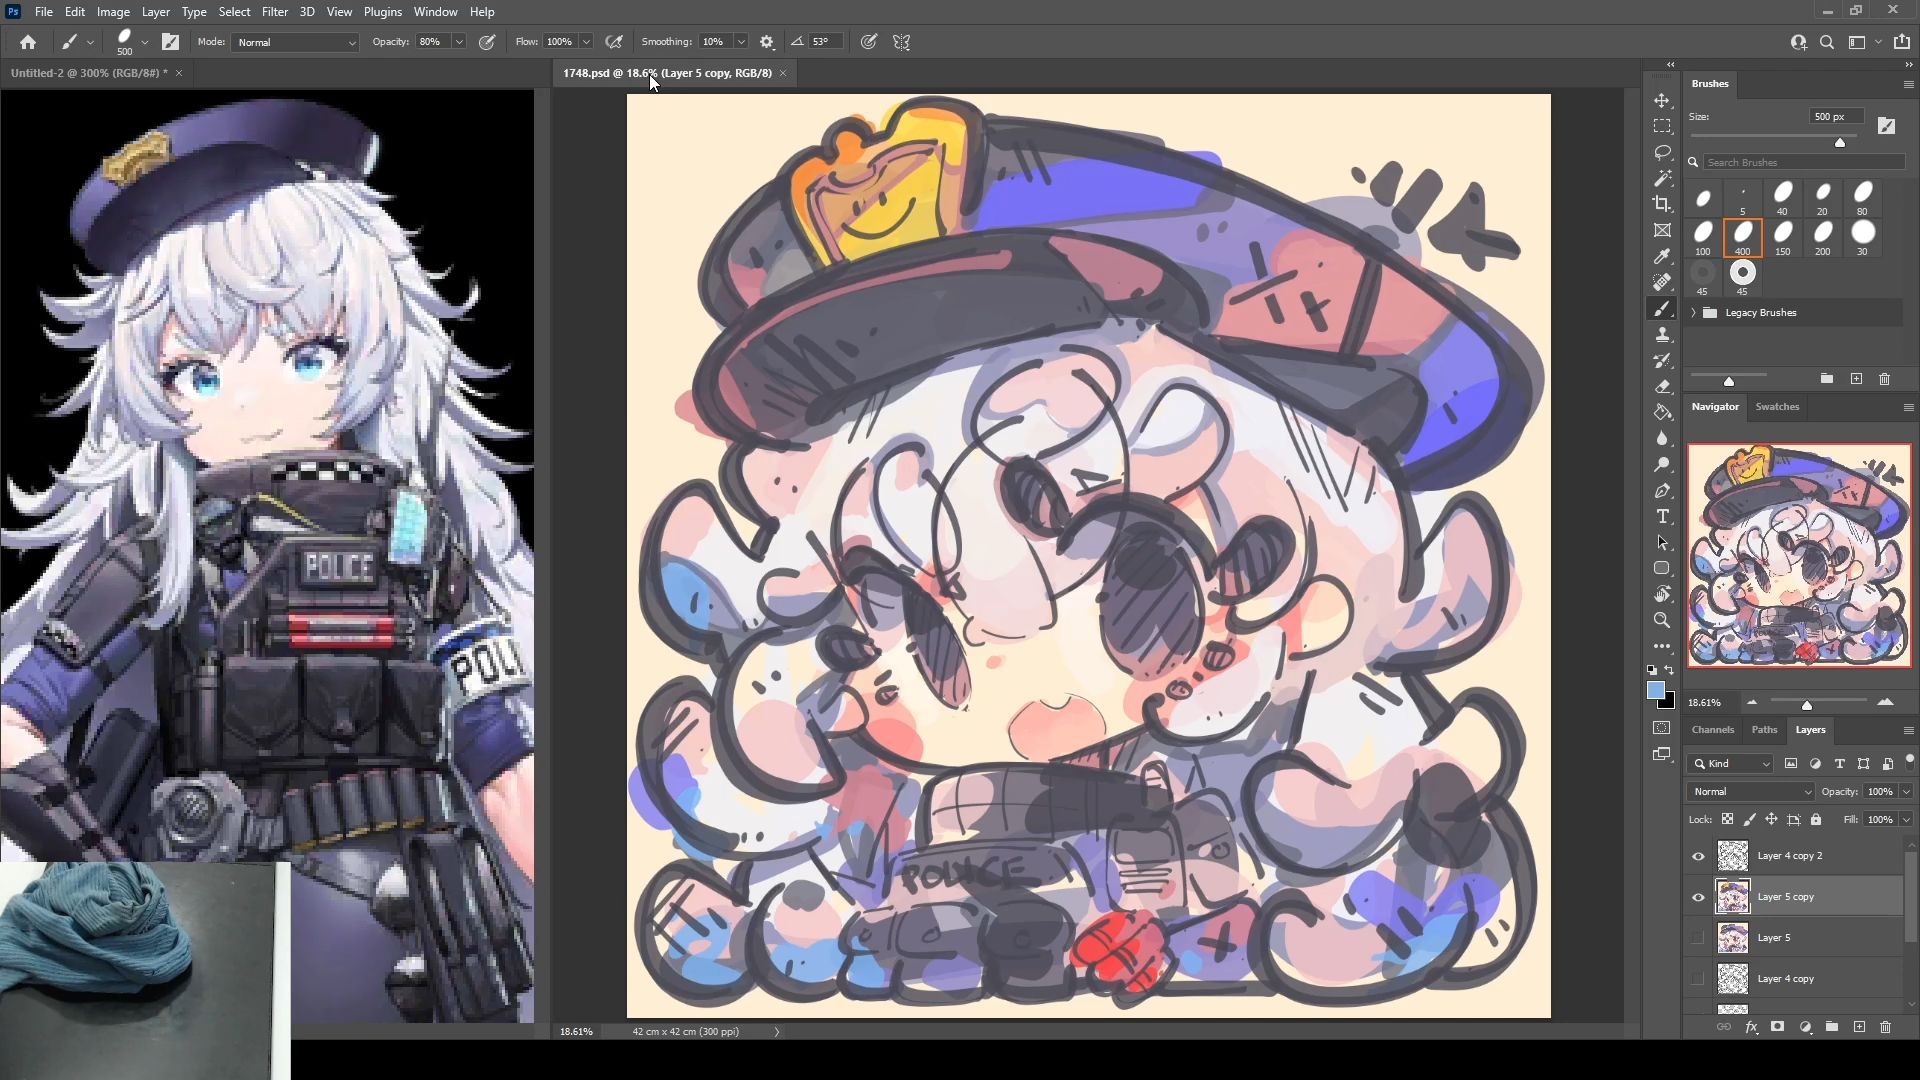Select the Hand tool
Image resolution: width=1920 pixels, height=1080 pixels.
[1662, 594]
